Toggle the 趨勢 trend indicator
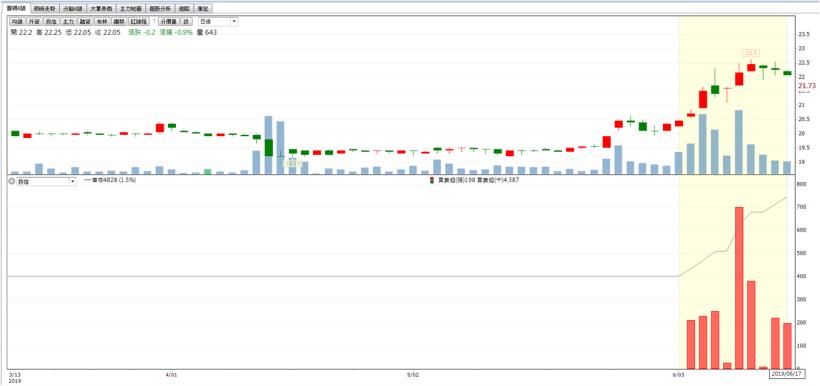Image resolution: width=820 pixels, height=386 pixels. (119, 21)
